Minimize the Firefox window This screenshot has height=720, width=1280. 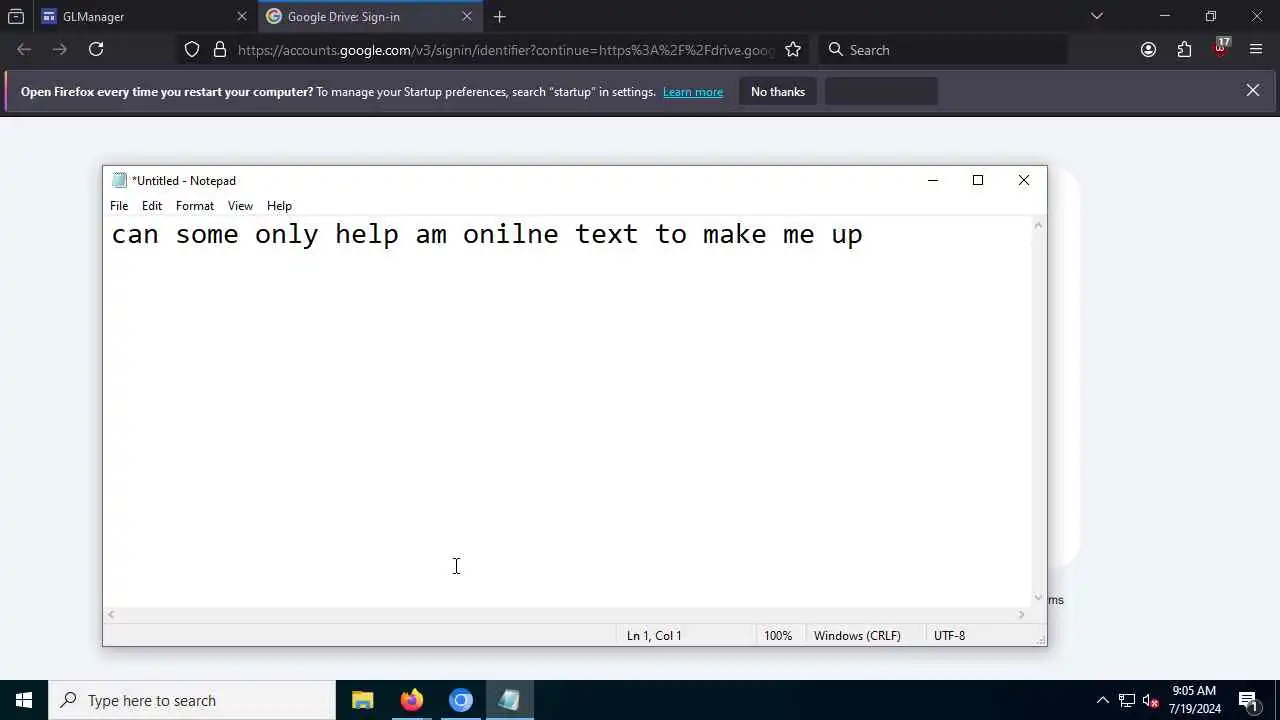1164,16
